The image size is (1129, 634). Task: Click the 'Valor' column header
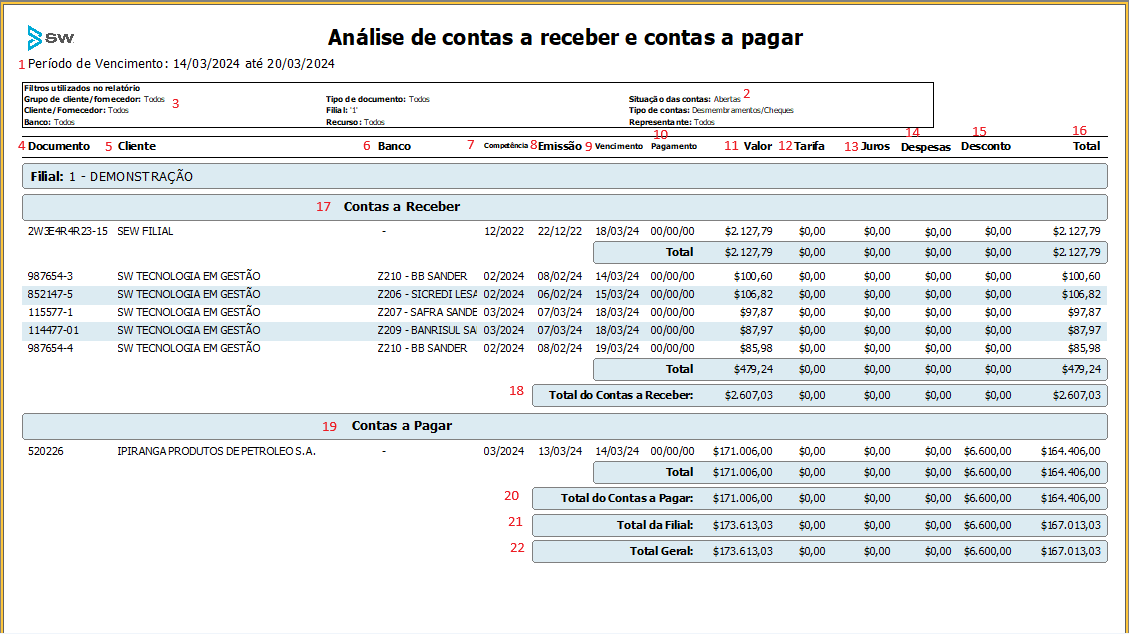[757, 146]
